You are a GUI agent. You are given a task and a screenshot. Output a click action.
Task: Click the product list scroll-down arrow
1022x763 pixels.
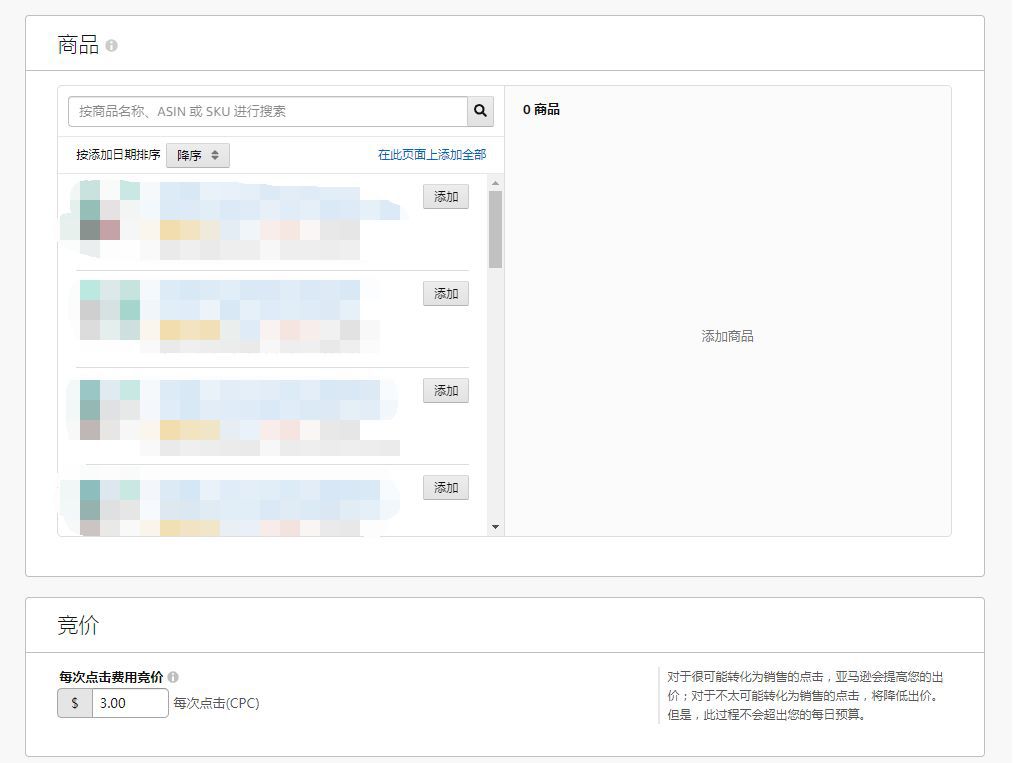tap(495, 527)
